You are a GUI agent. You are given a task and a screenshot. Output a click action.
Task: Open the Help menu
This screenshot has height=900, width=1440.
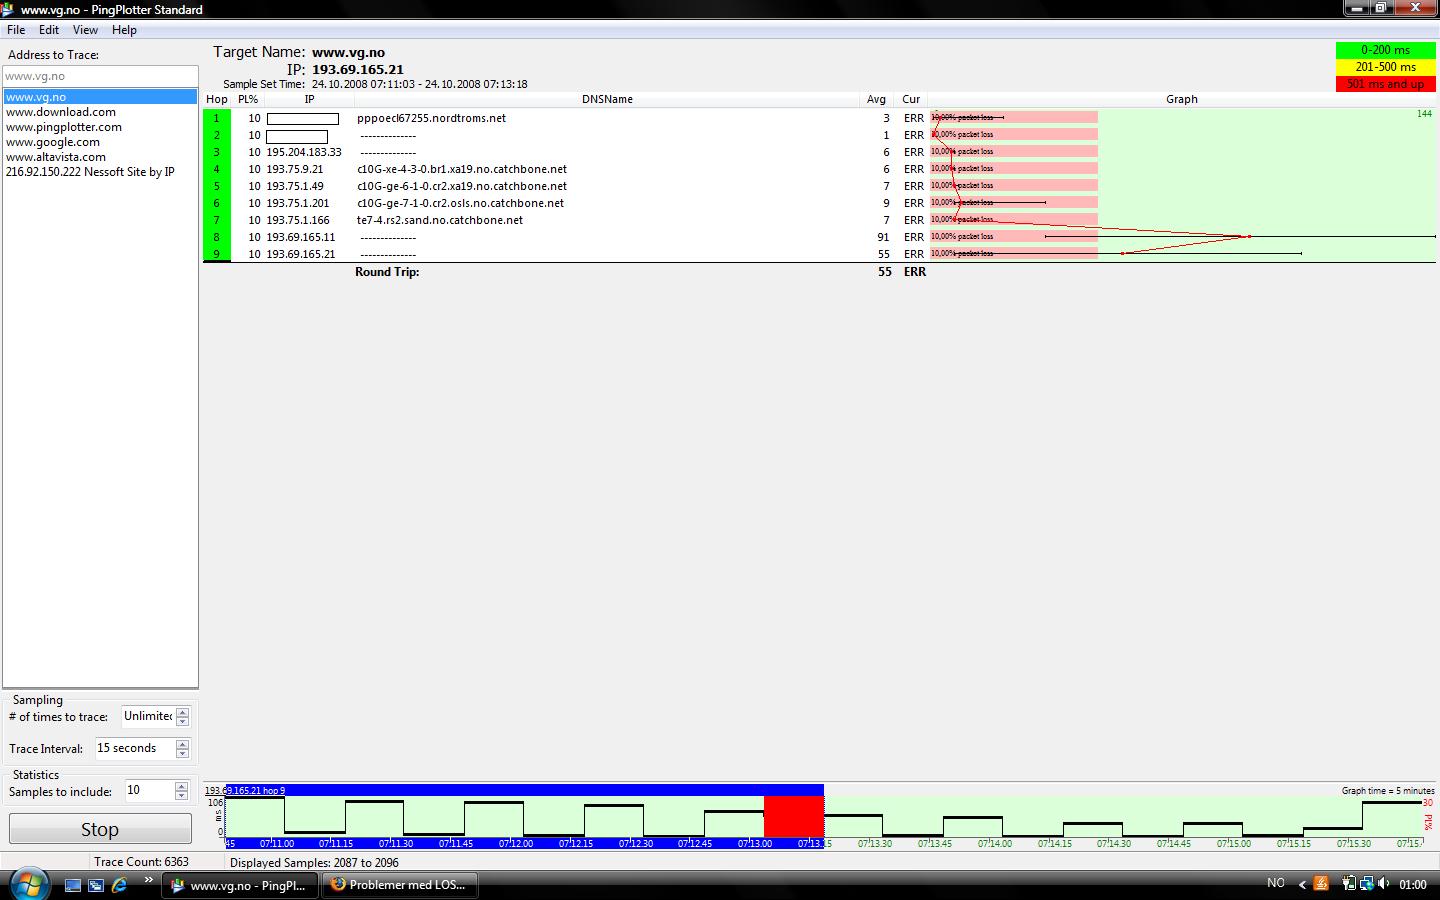click(x=124, y=30)
